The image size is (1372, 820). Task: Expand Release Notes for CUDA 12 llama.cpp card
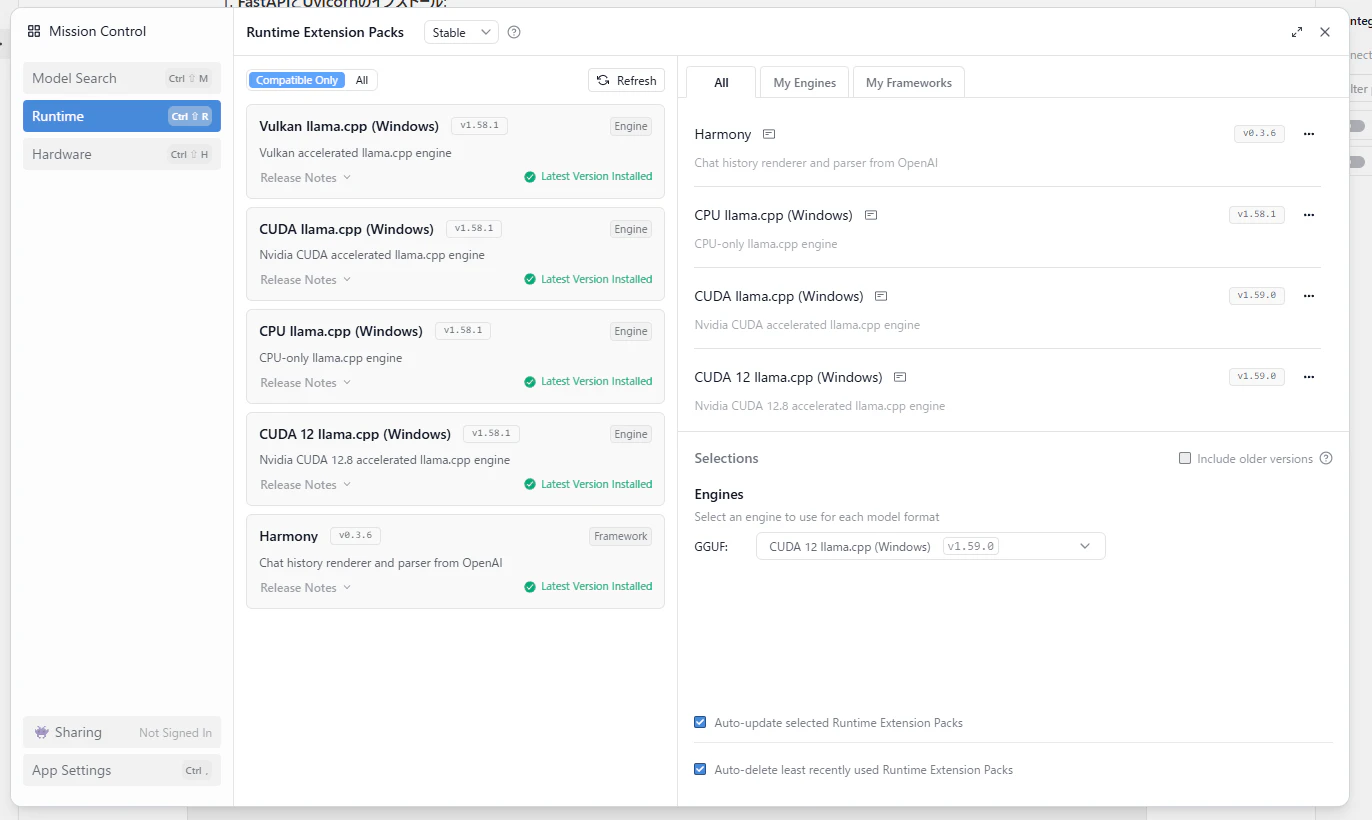(x=306, y=485)
